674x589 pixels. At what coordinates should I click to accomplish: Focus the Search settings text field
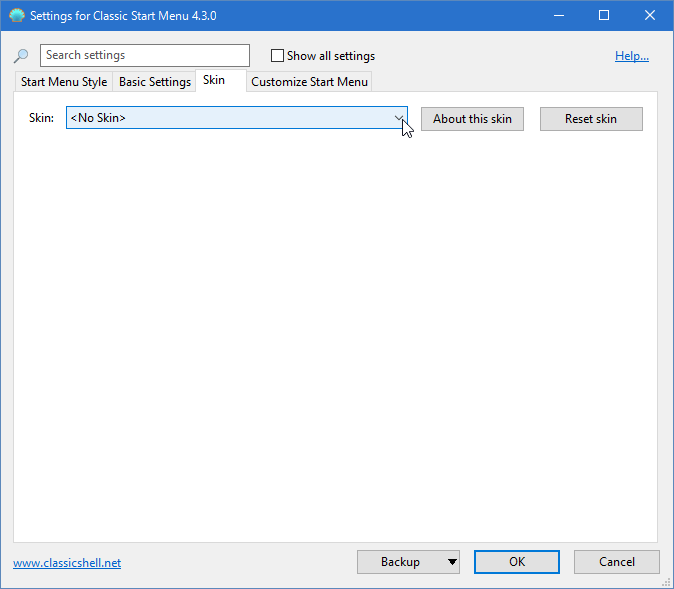click(x=145, y=56)
